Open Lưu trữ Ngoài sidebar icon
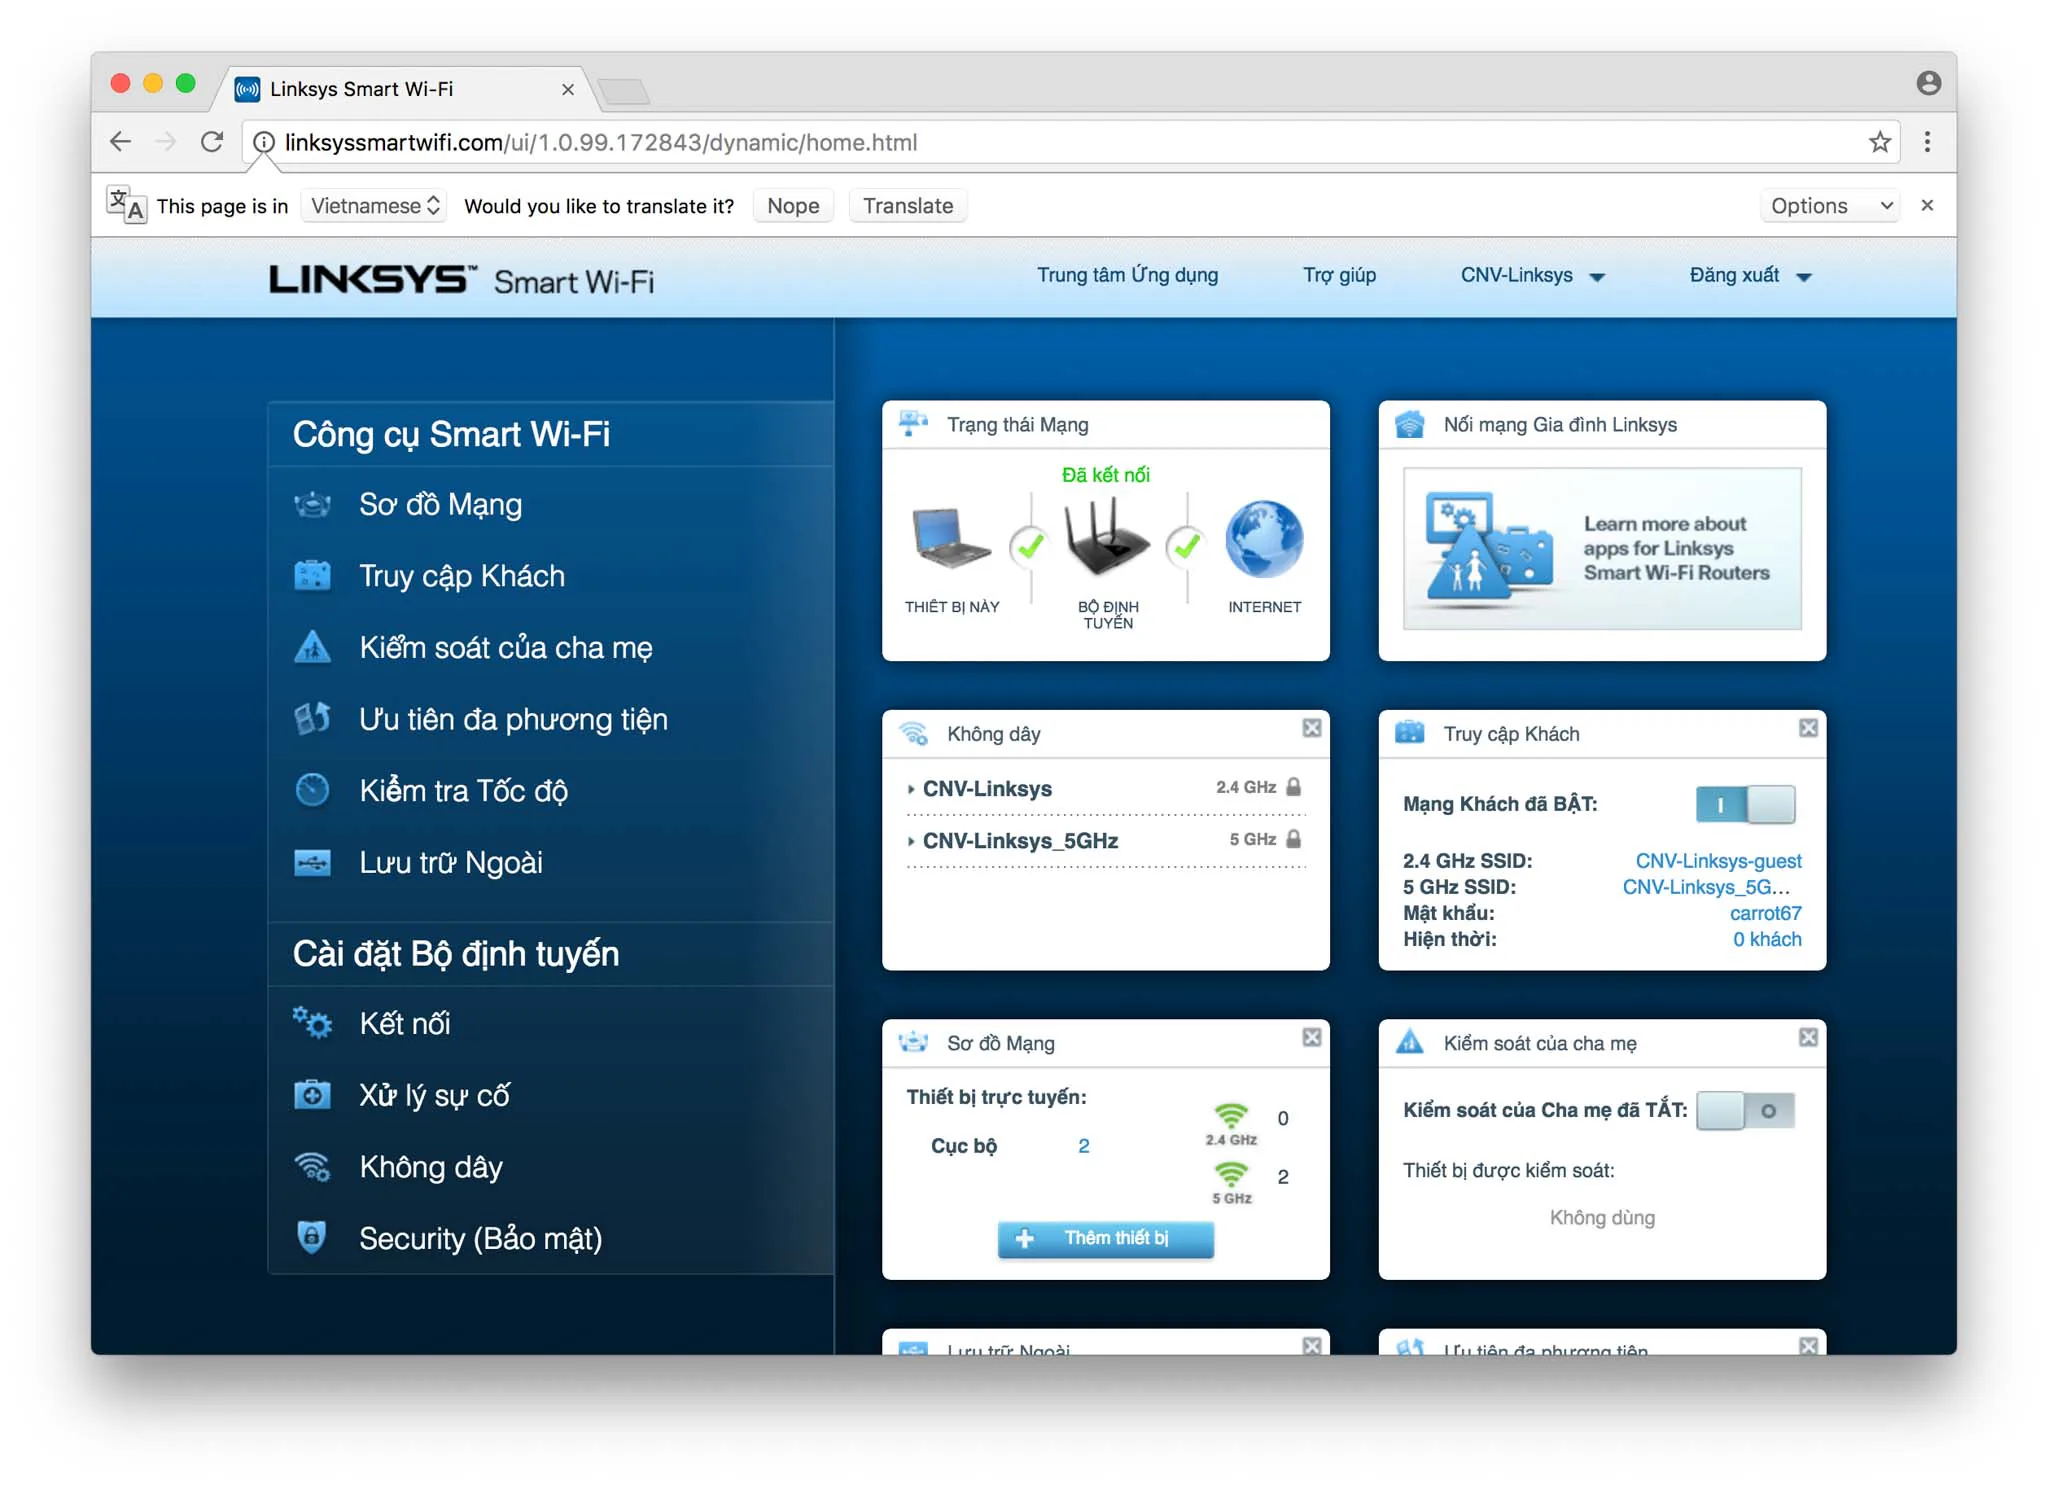The image size is (2048, 1485). click(312, 862)
